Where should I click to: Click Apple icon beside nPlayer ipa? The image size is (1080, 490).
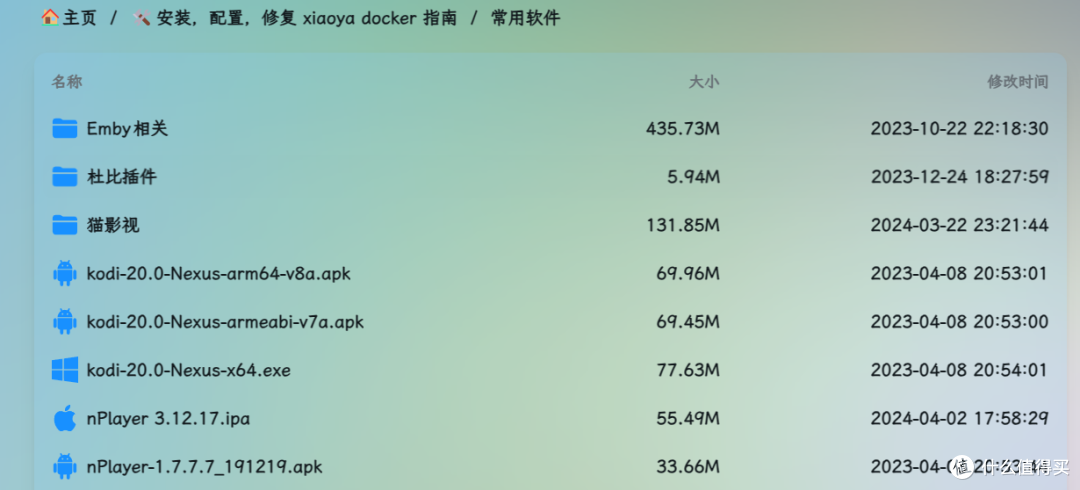click(x=65, y=418)
